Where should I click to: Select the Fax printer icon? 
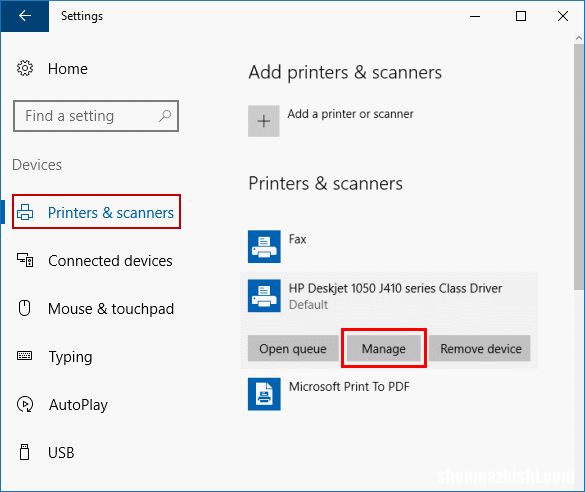264,247
